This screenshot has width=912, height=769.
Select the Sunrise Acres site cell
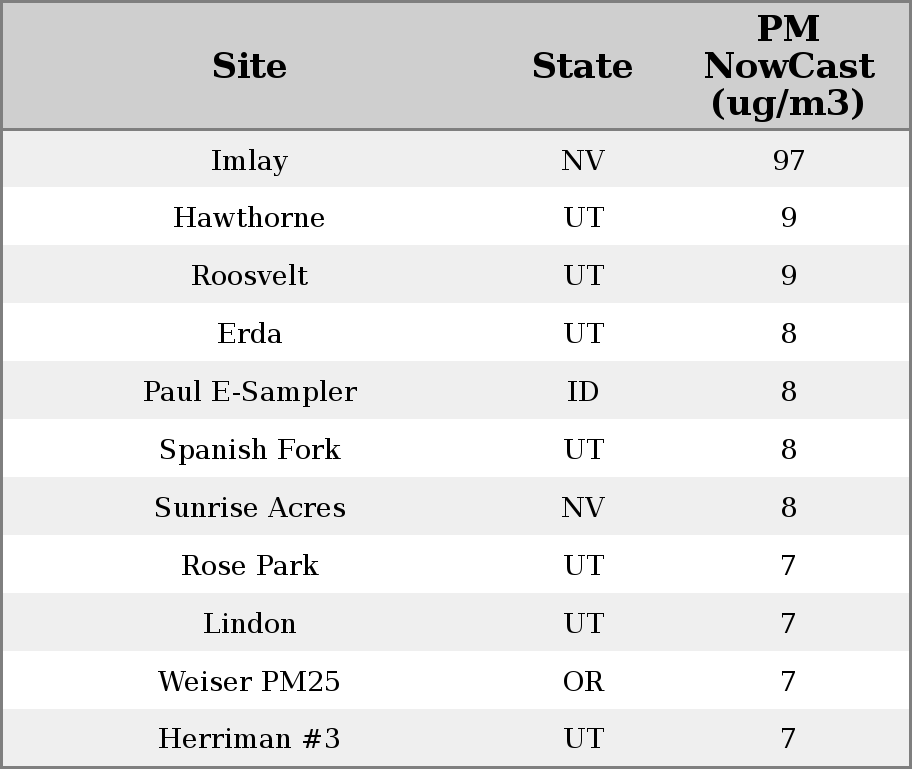click(x=249, y=508)
